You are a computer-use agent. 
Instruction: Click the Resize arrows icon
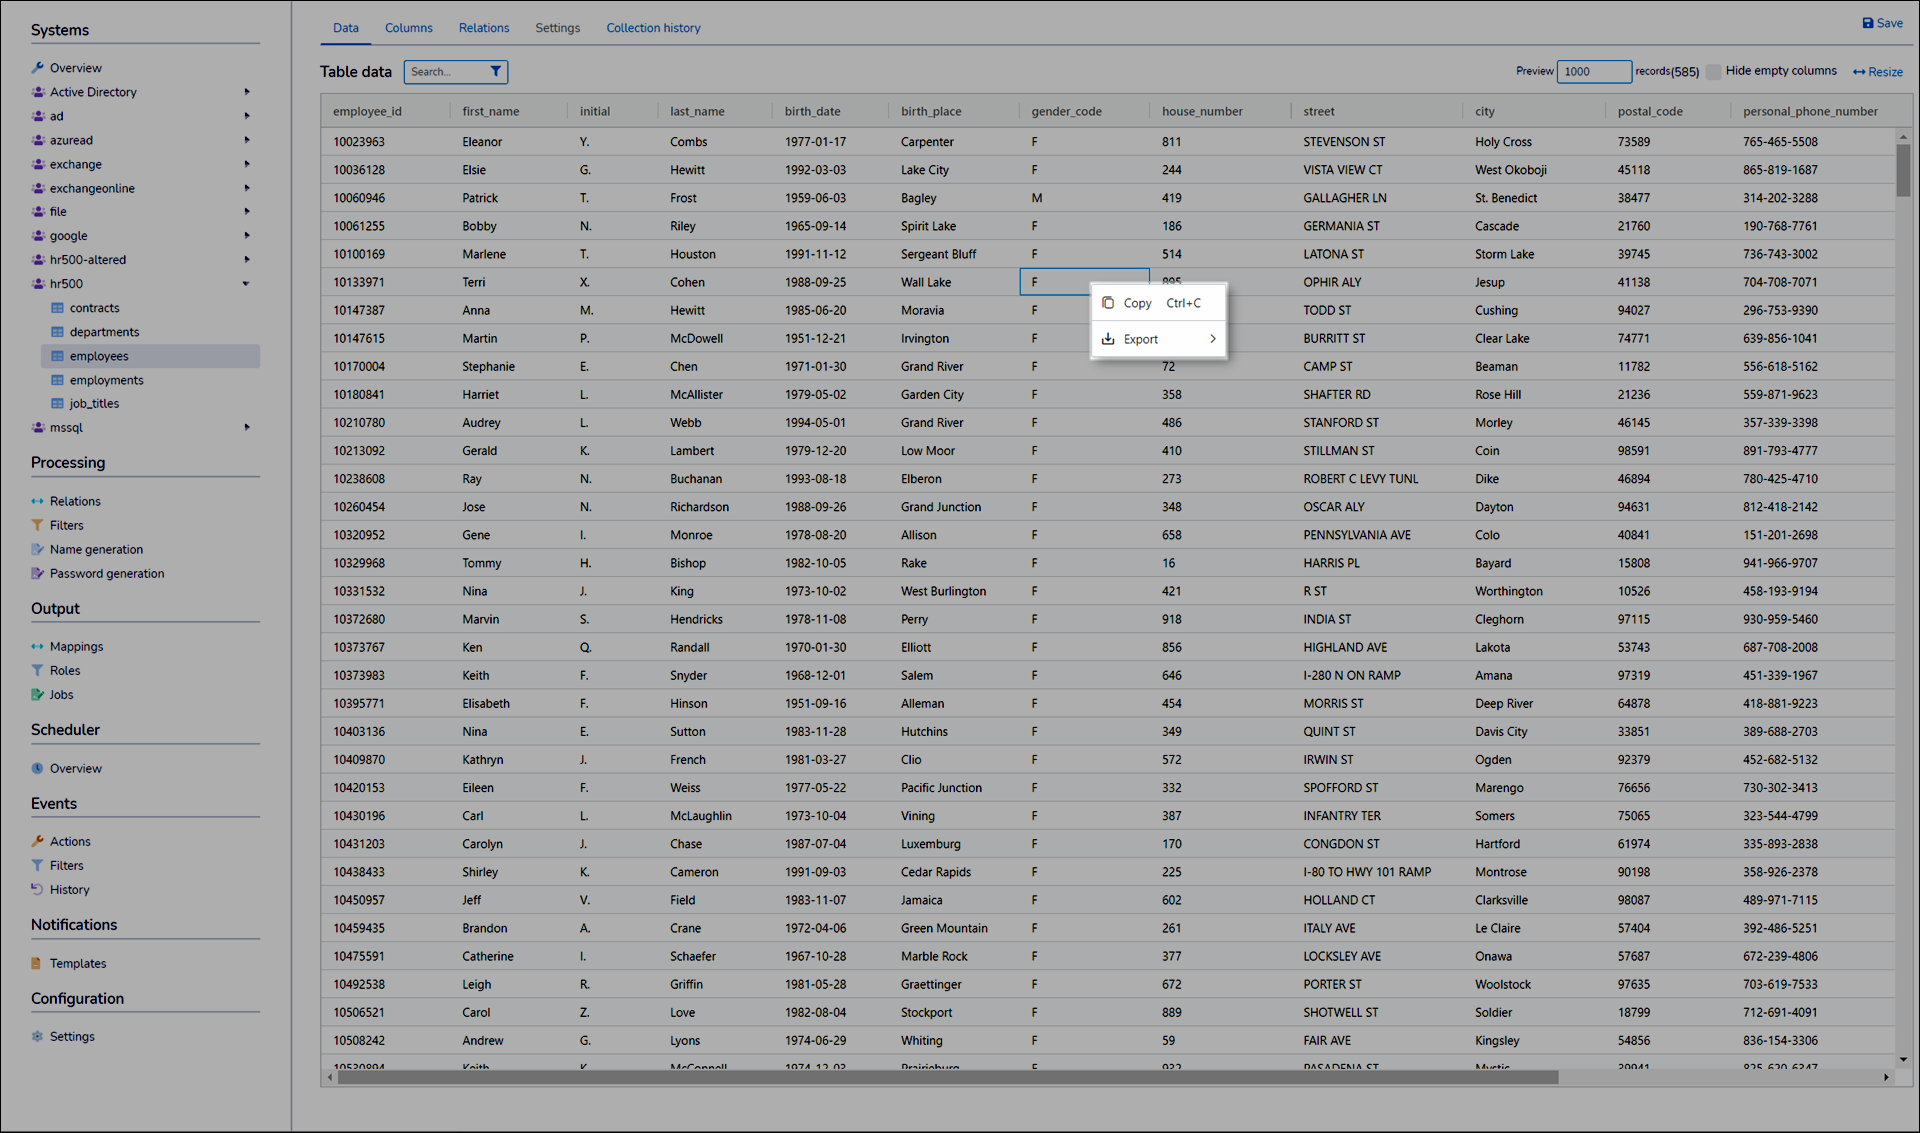[1859, 72]
